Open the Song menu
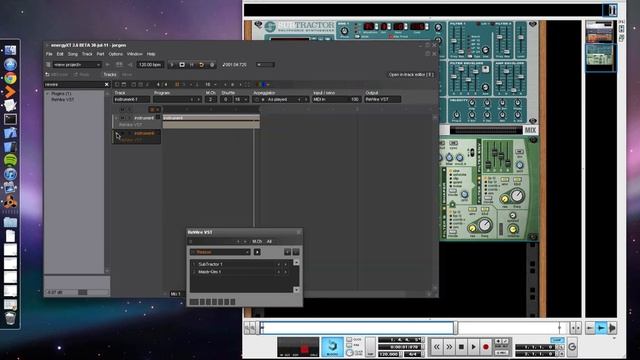The image size is (640, 360). click(x=73, y=54)
